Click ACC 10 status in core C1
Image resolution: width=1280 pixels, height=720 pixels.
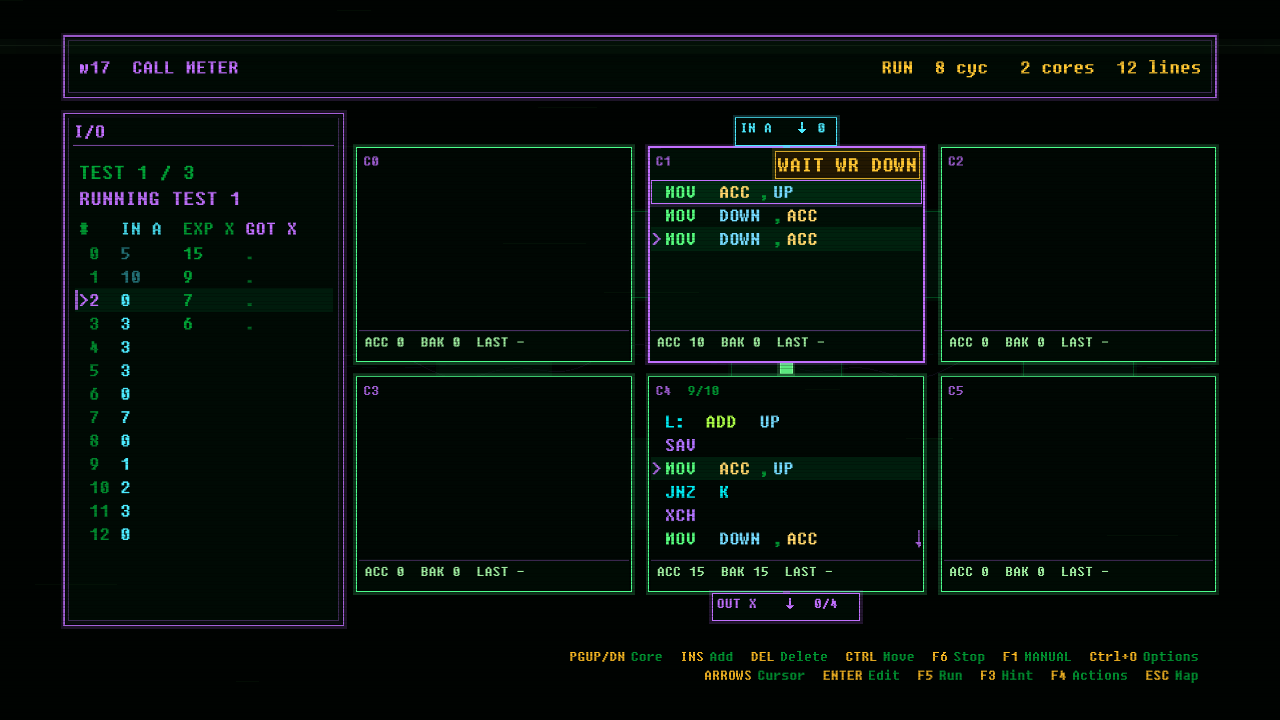[681, 342]
